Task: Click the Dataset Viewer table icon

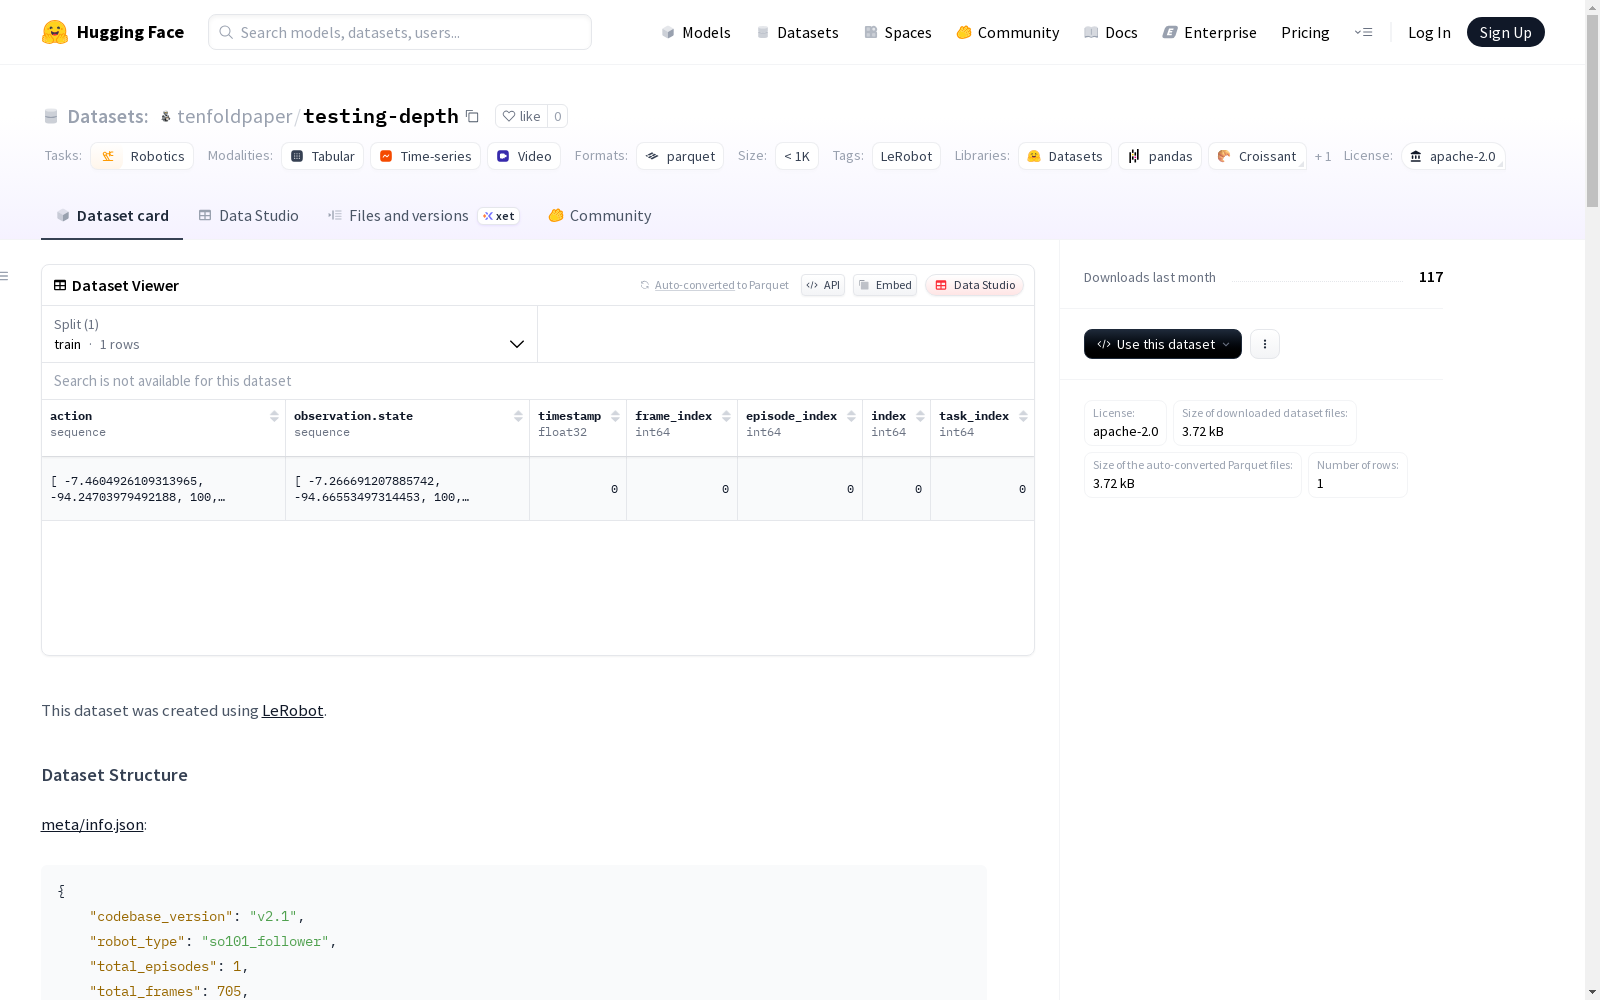Action: pos(60,285)
